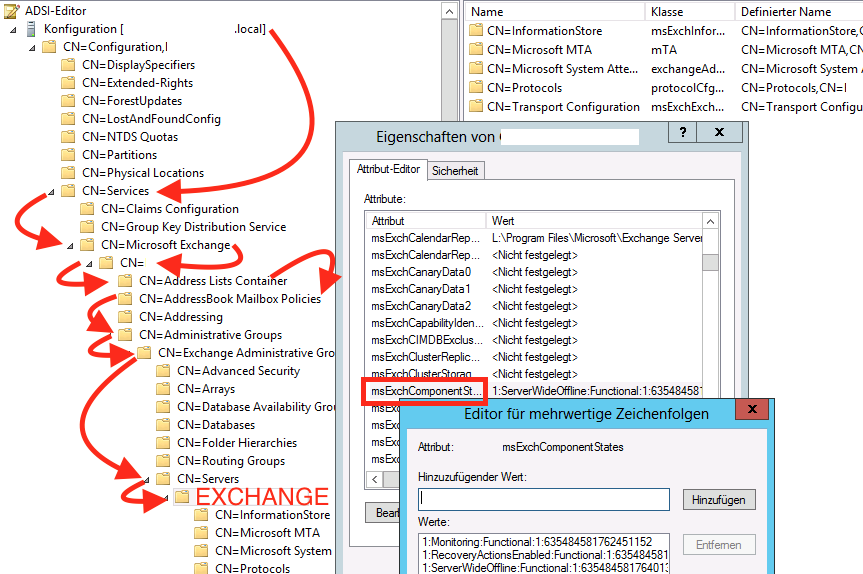Open the CN=DisplaySpecifiers folder icon
This screenshot has width=863, height=574.
[68, 65]
